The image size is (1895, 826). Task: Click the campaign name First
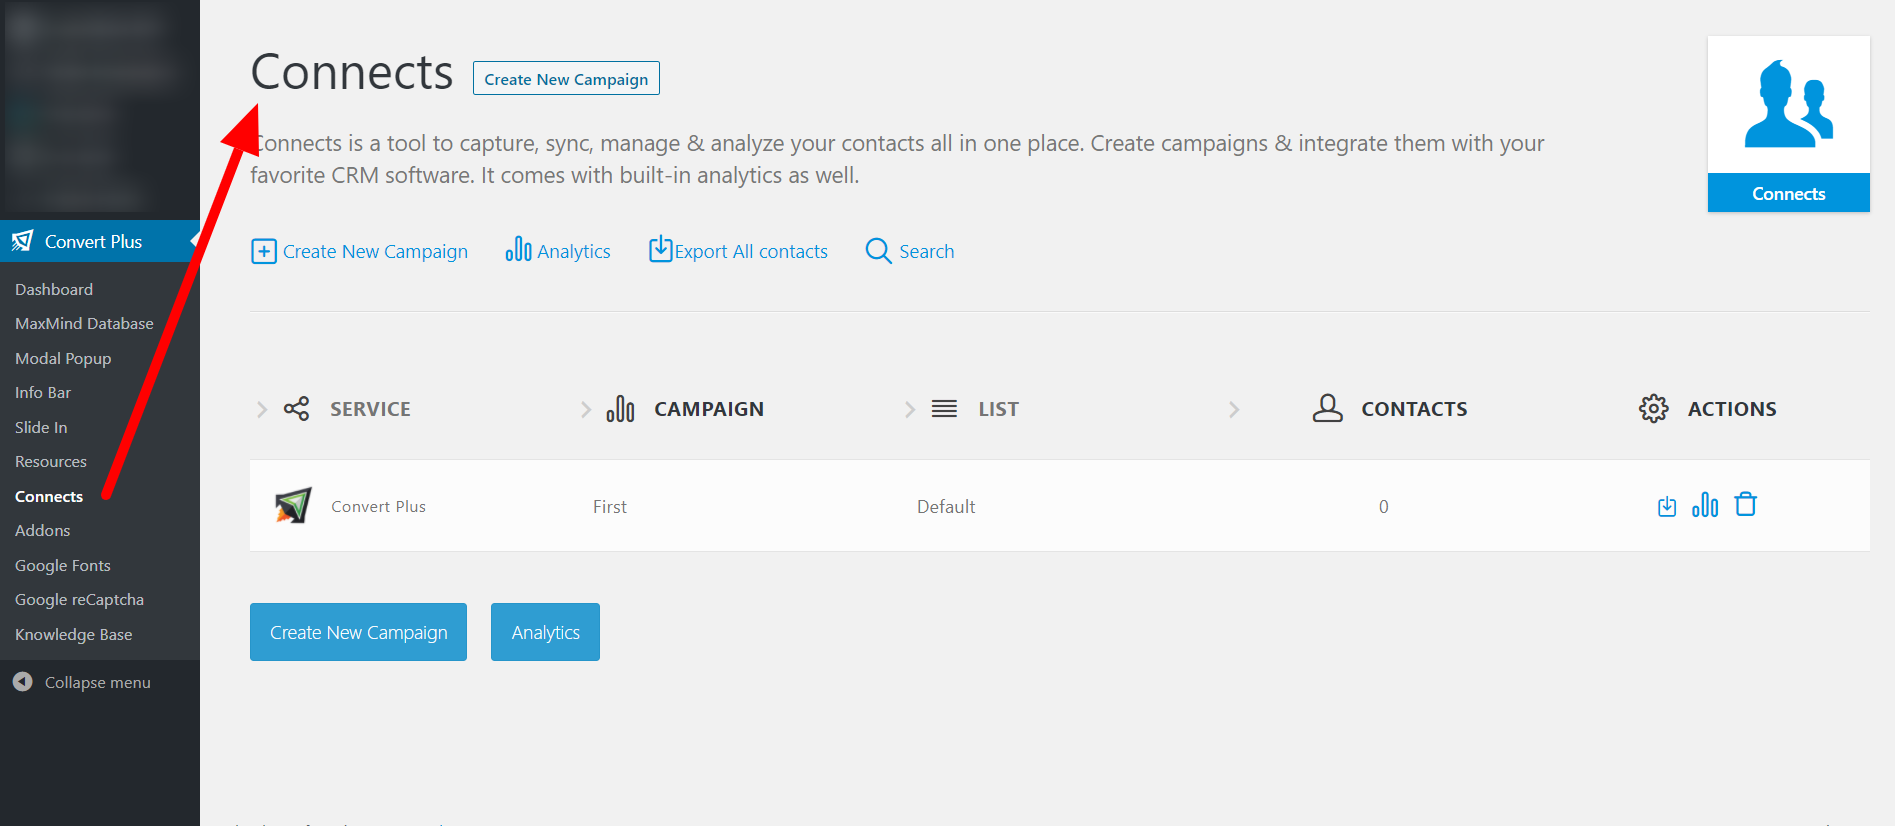point(610,507)
